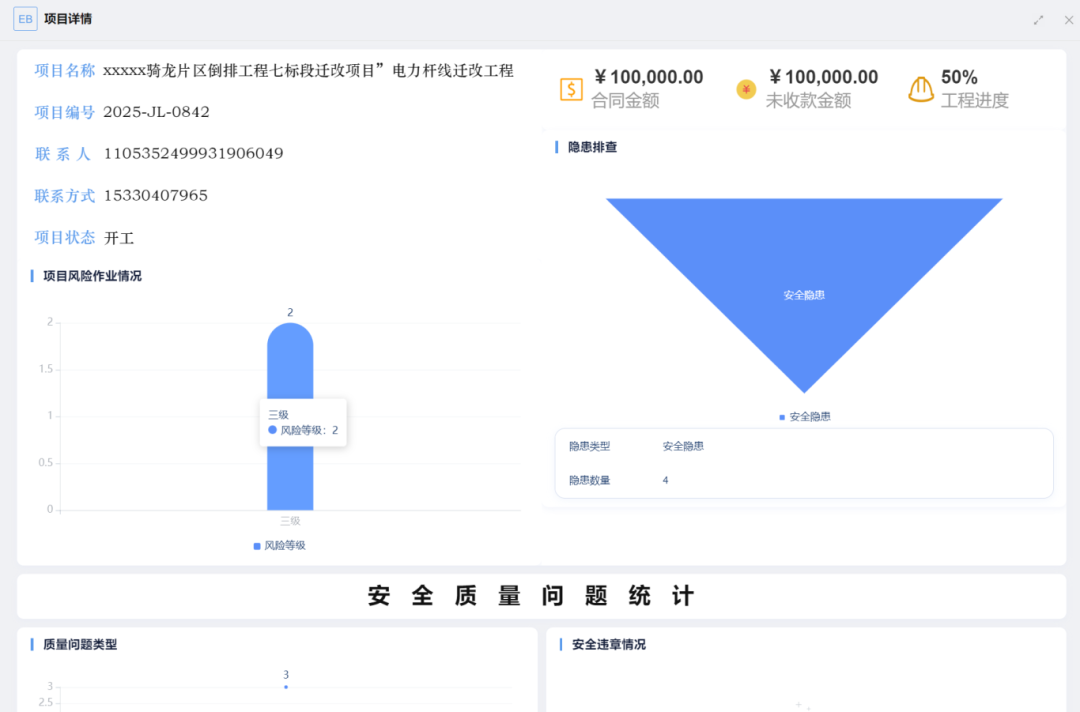Toggle the 安全隐患 legend below the funnel

click(x=804, y=417)
